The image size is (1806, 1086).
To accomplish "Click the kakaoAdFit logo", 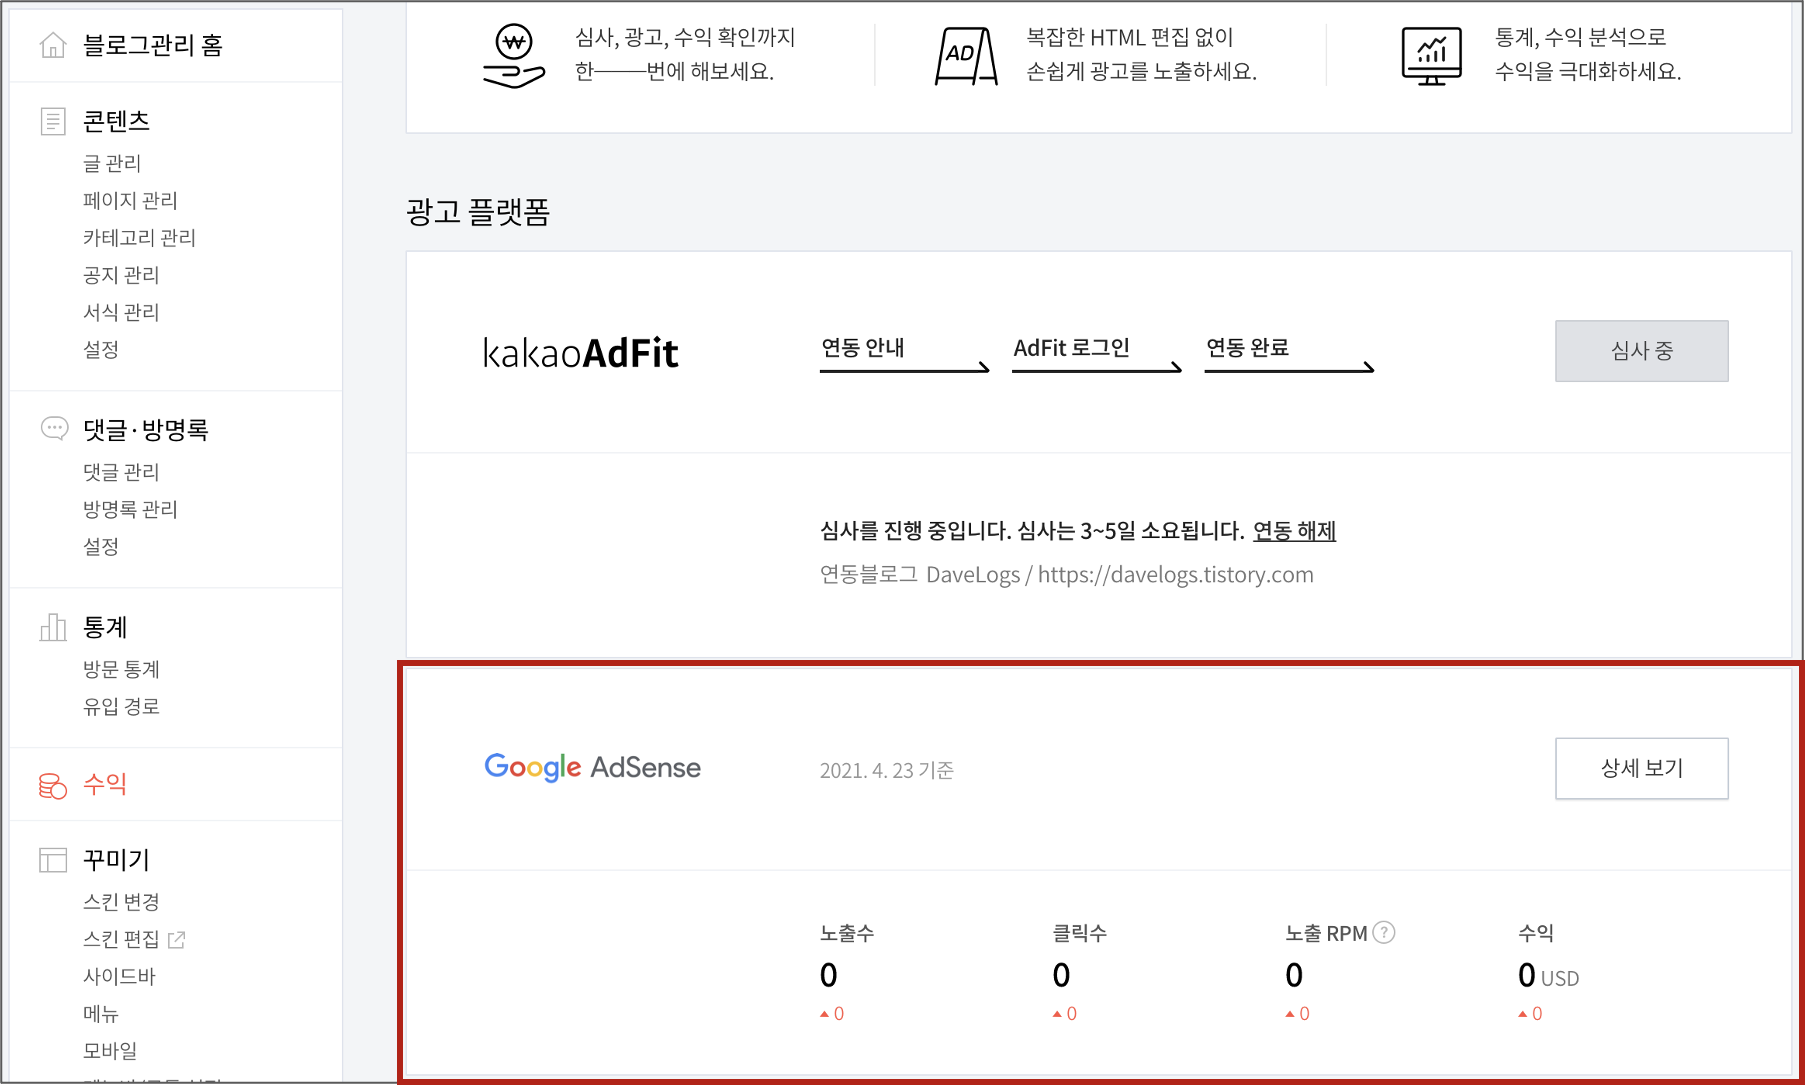I will click(x=580, y=353).
